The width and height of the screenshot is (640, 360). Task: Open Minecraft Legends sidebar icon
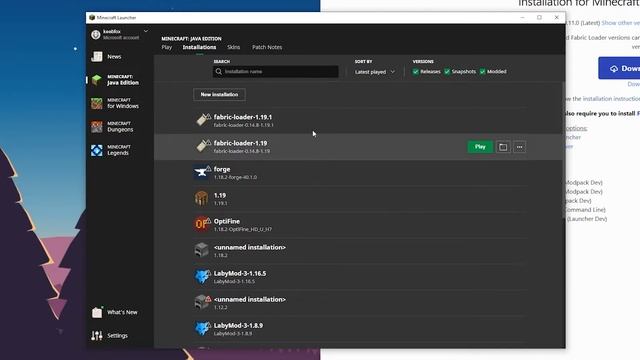tap(97, 150)
